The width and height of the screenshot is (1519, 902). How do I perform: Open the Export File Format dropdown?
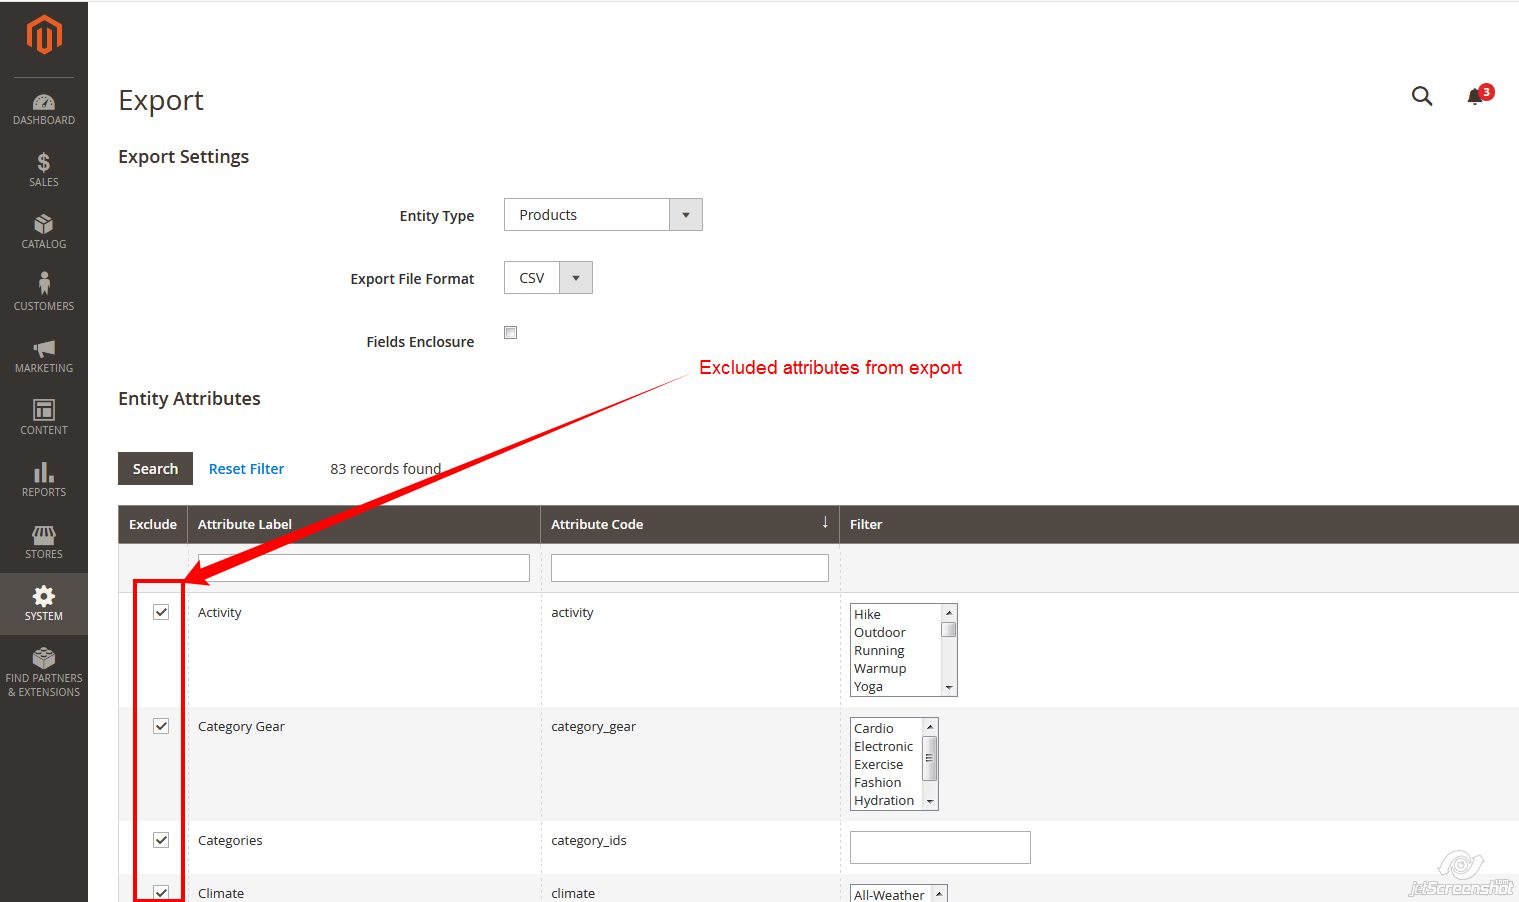pyautogui.click(x=548, y=278)
